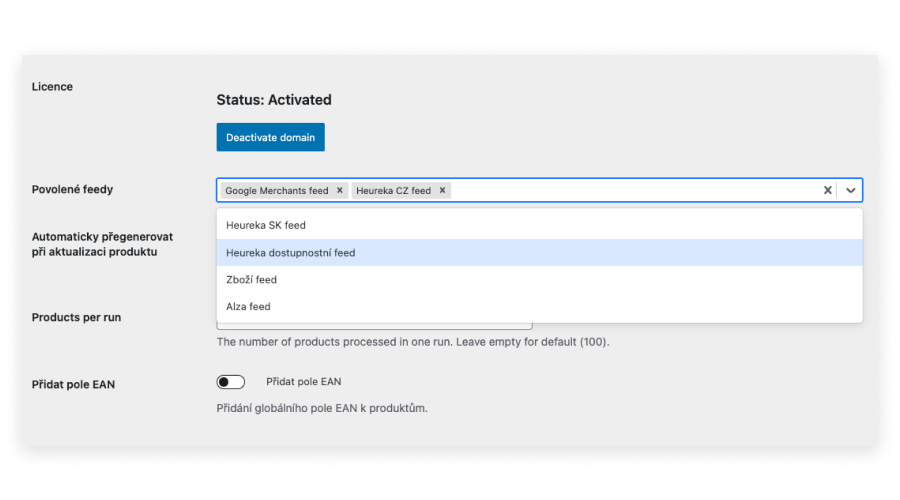Click the Google Merchants feed tag label
This screenshot has width=900, height=500.
click(x=277, y=191)
